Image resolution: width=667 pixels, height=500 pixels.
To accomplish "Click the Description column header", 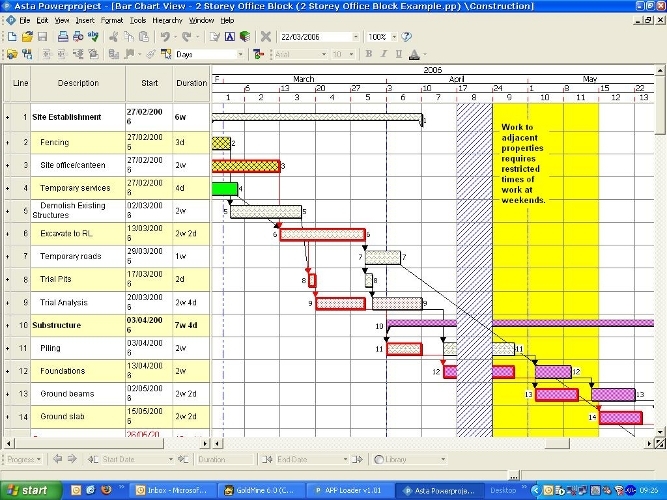I will tap(78, 83).
